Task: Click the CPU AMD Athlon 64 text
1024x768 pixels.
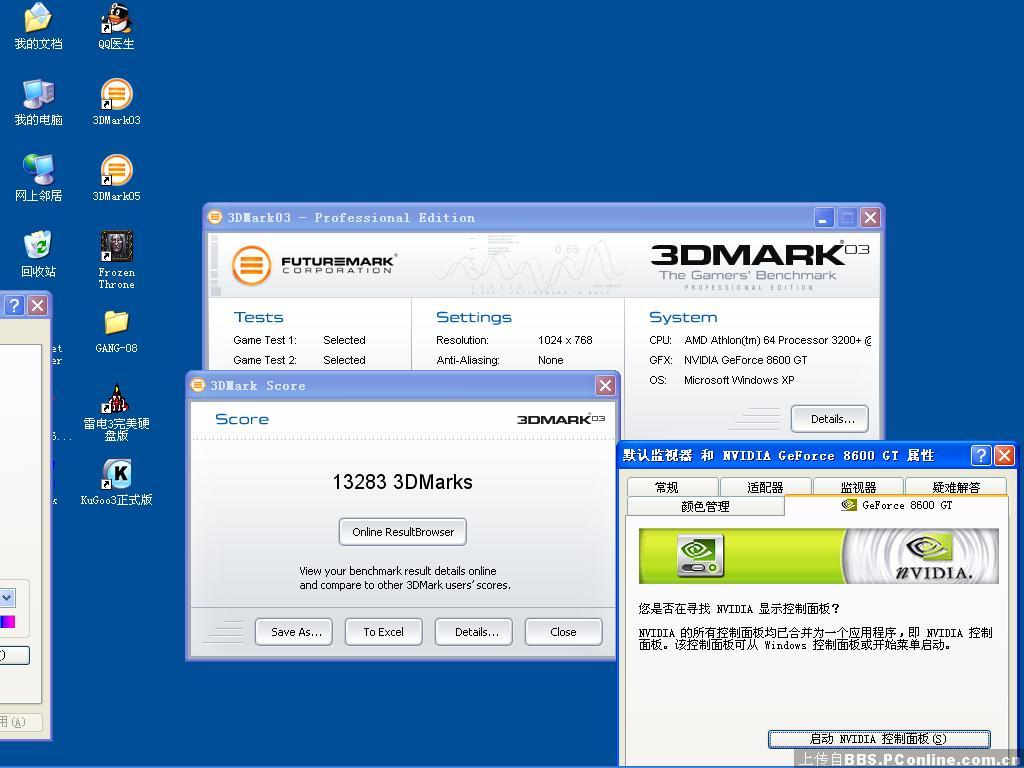Action: (778, 340)
